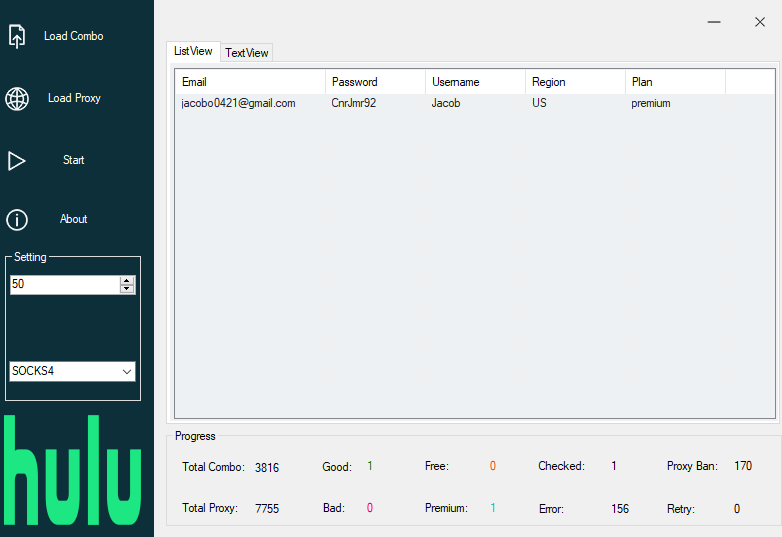Minimize the checker window
This screenshot has height=537, width=782.
click(x=714, y=22)
